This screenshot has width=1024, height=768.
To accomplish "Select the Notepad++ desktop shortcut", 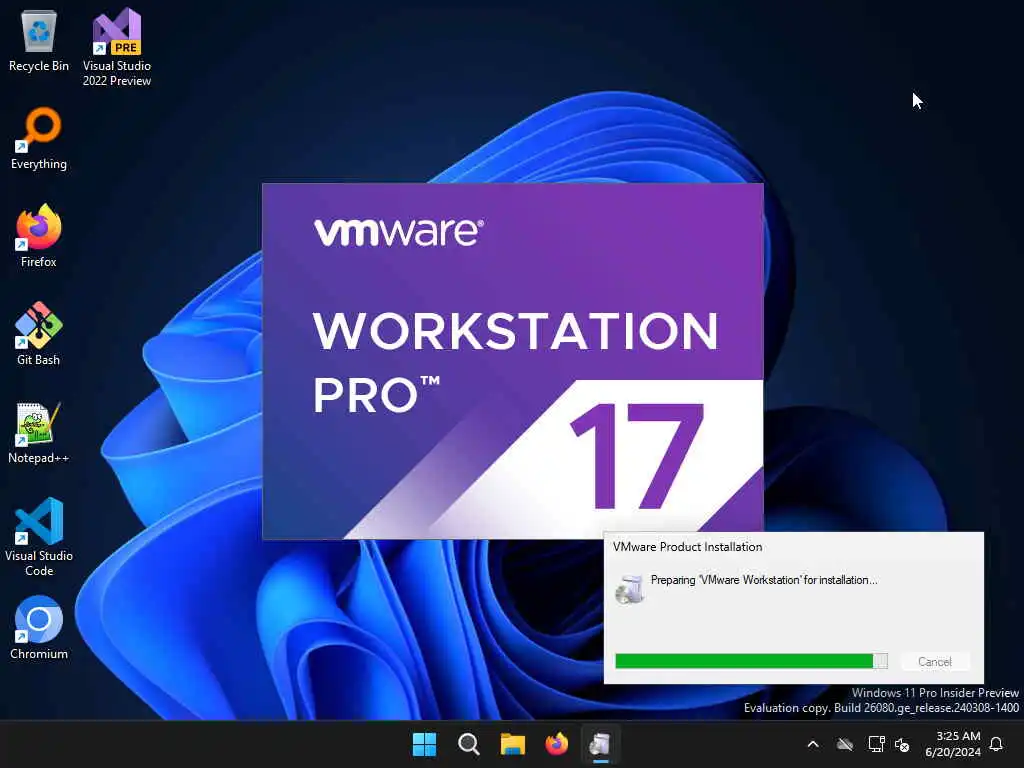I will (x=39, y=432).
